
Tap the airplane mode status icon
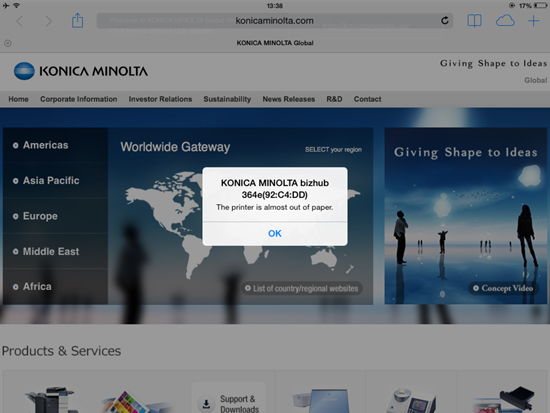pos(6,6)
